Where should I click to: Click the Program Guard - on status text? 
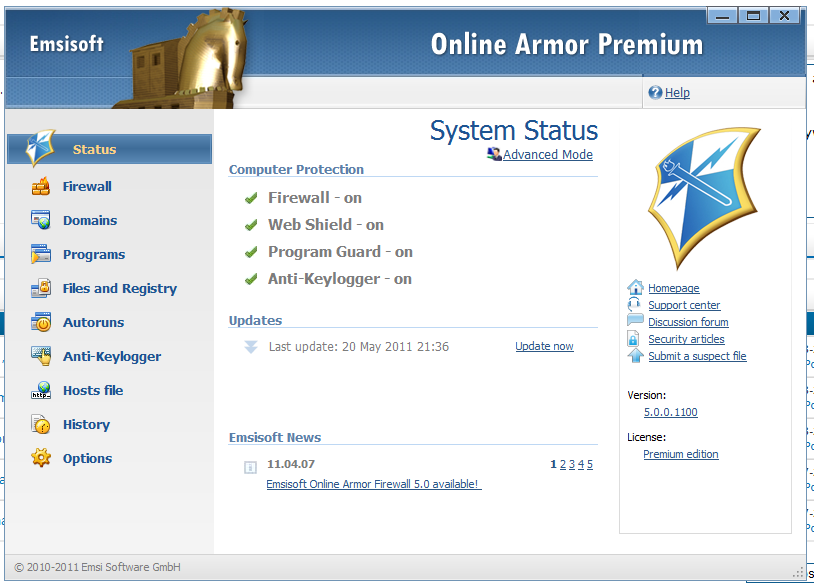click(x=340, y=252)
